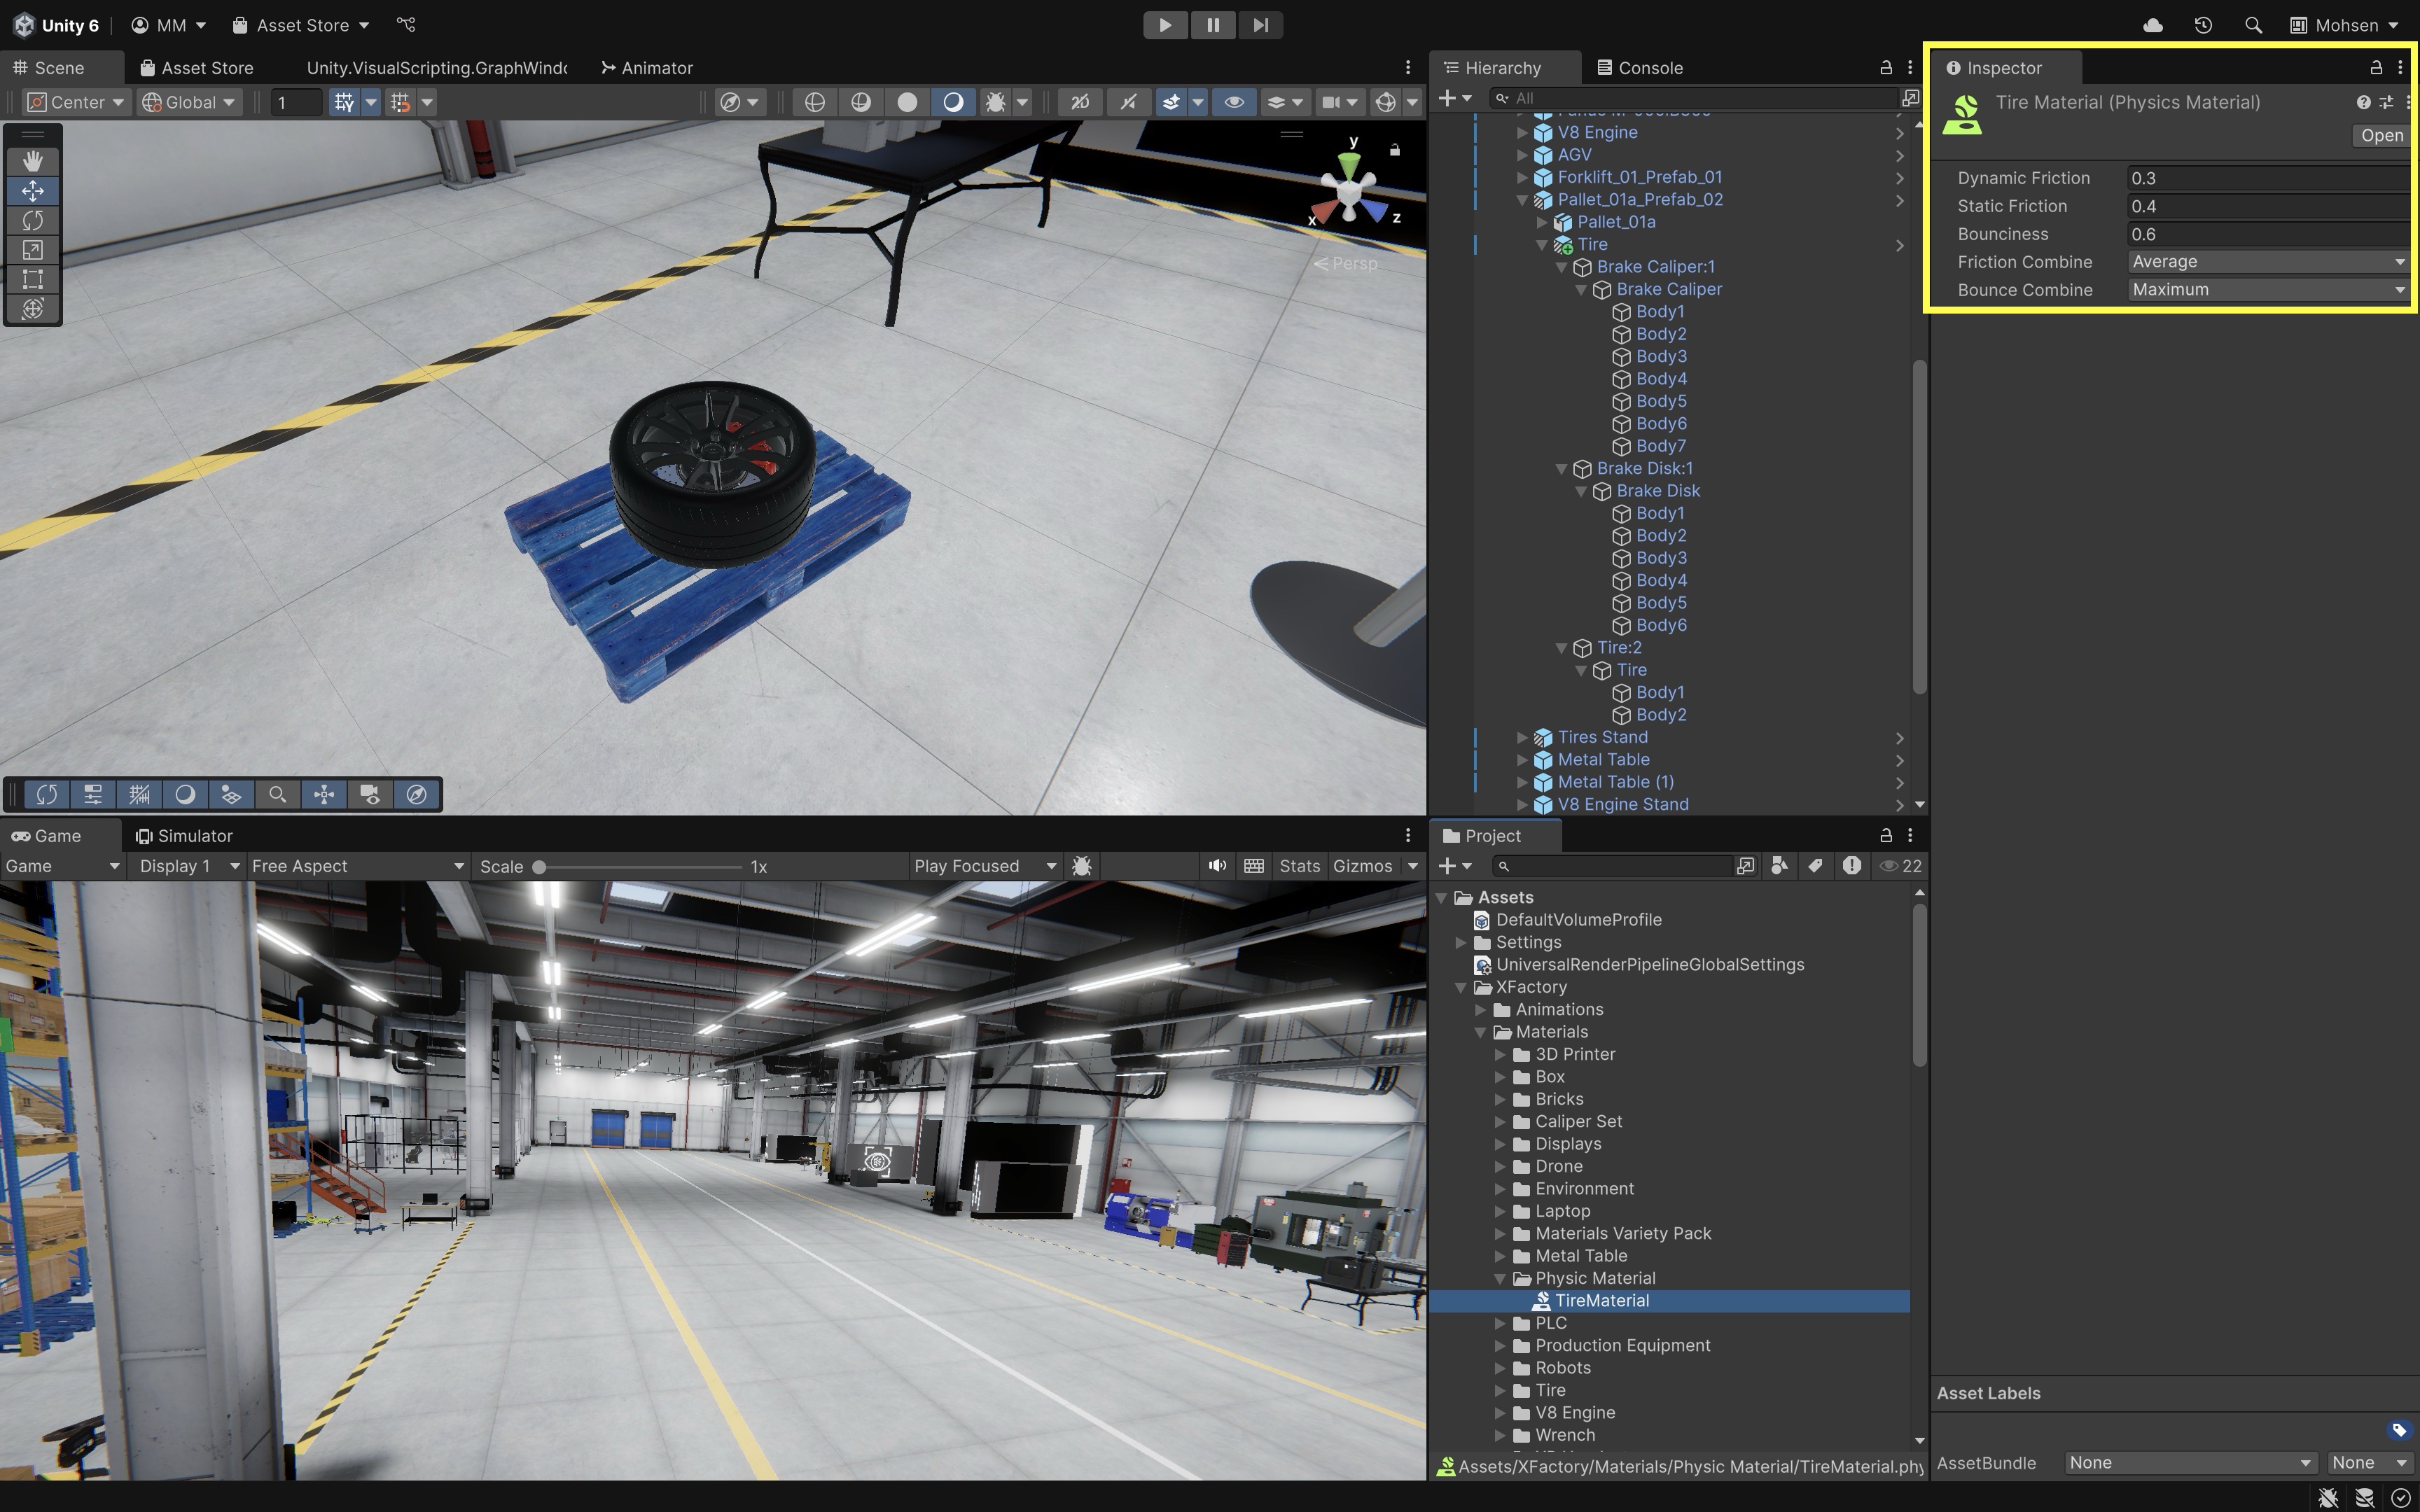Click the Bounciness value field
Screen dimensions: 2420x1512
pyautogui.click(x=2266, y=234)
